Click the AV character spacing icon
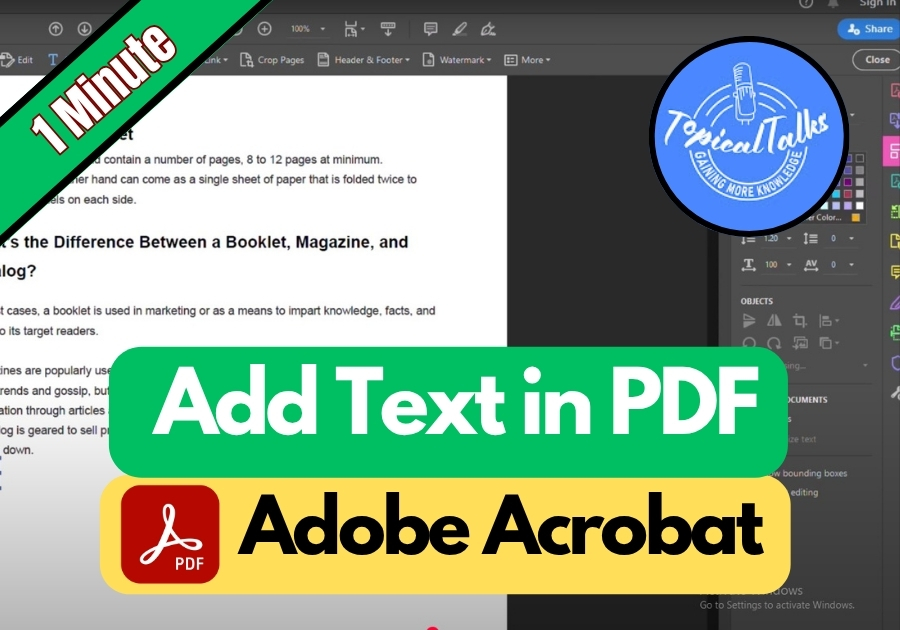Viewport: 900px width, 630px height. pyautogui.click(x=810, y=265)
